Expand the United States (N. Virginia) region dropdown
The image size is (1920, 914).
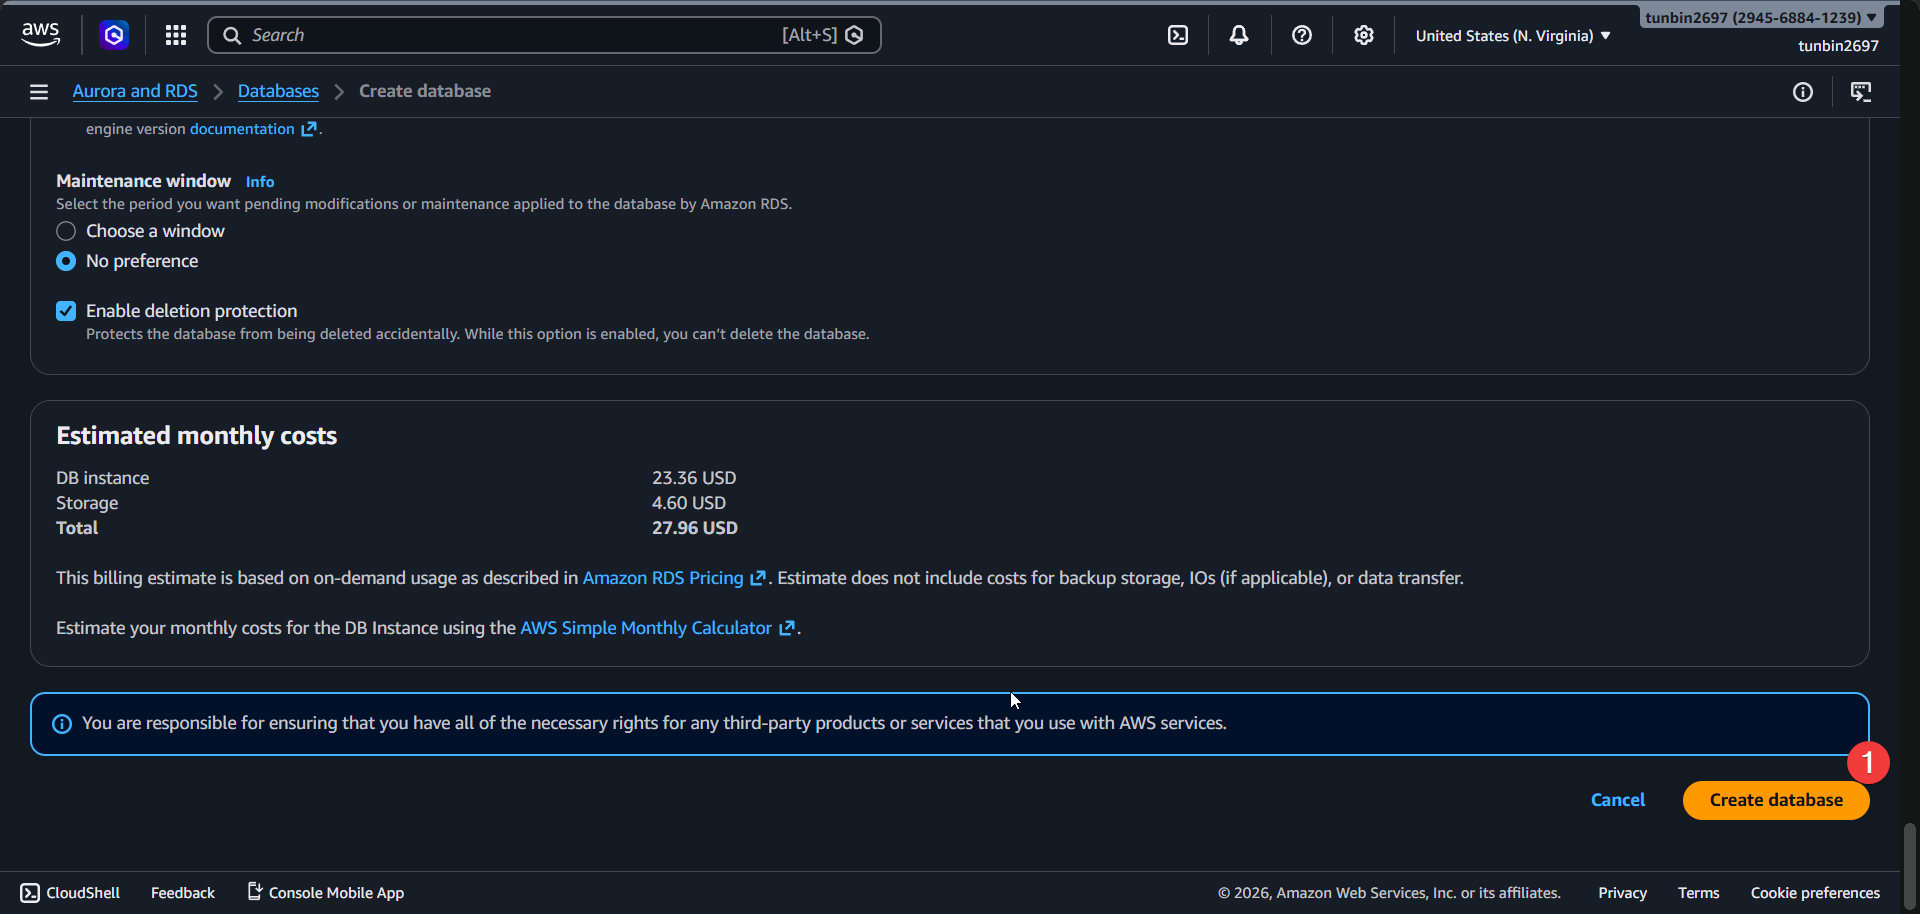coord(1512,36)
